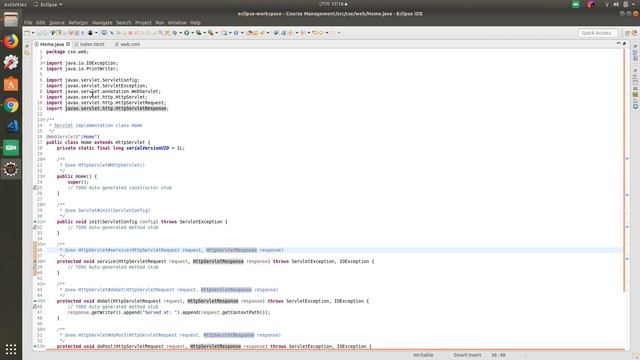Click the overview ruler marker near line 25
Screen dimensions: 640x360
pos(627,158)
